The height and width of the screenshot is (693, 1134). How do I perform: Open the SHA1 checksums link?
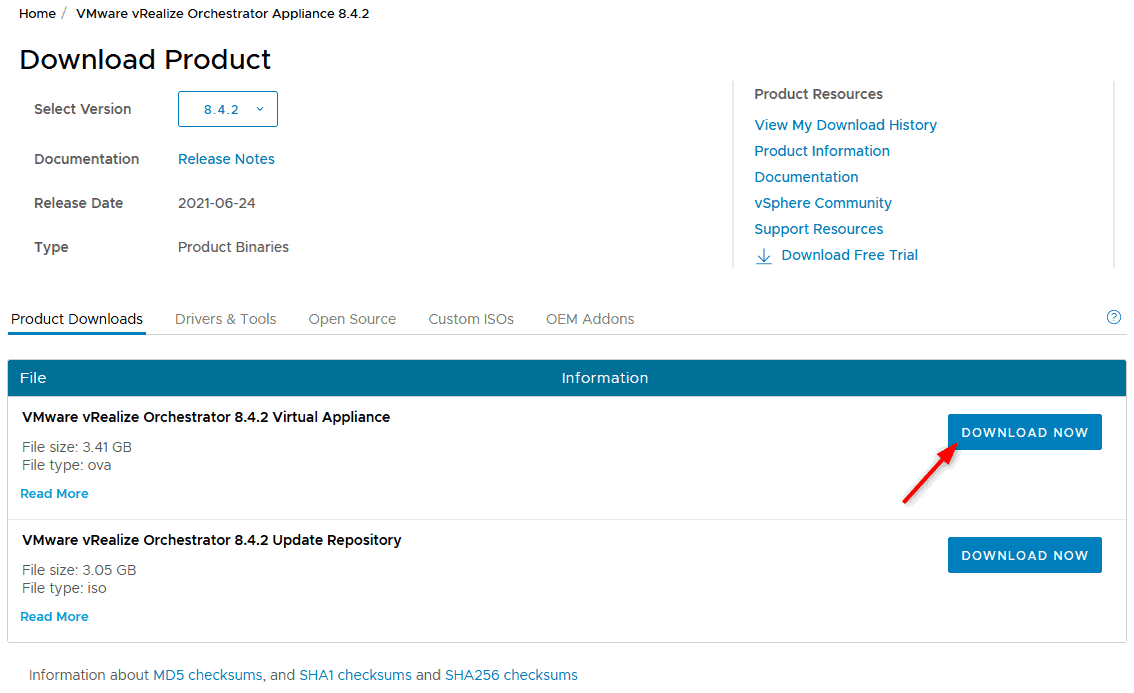click(x=355, y=675)
